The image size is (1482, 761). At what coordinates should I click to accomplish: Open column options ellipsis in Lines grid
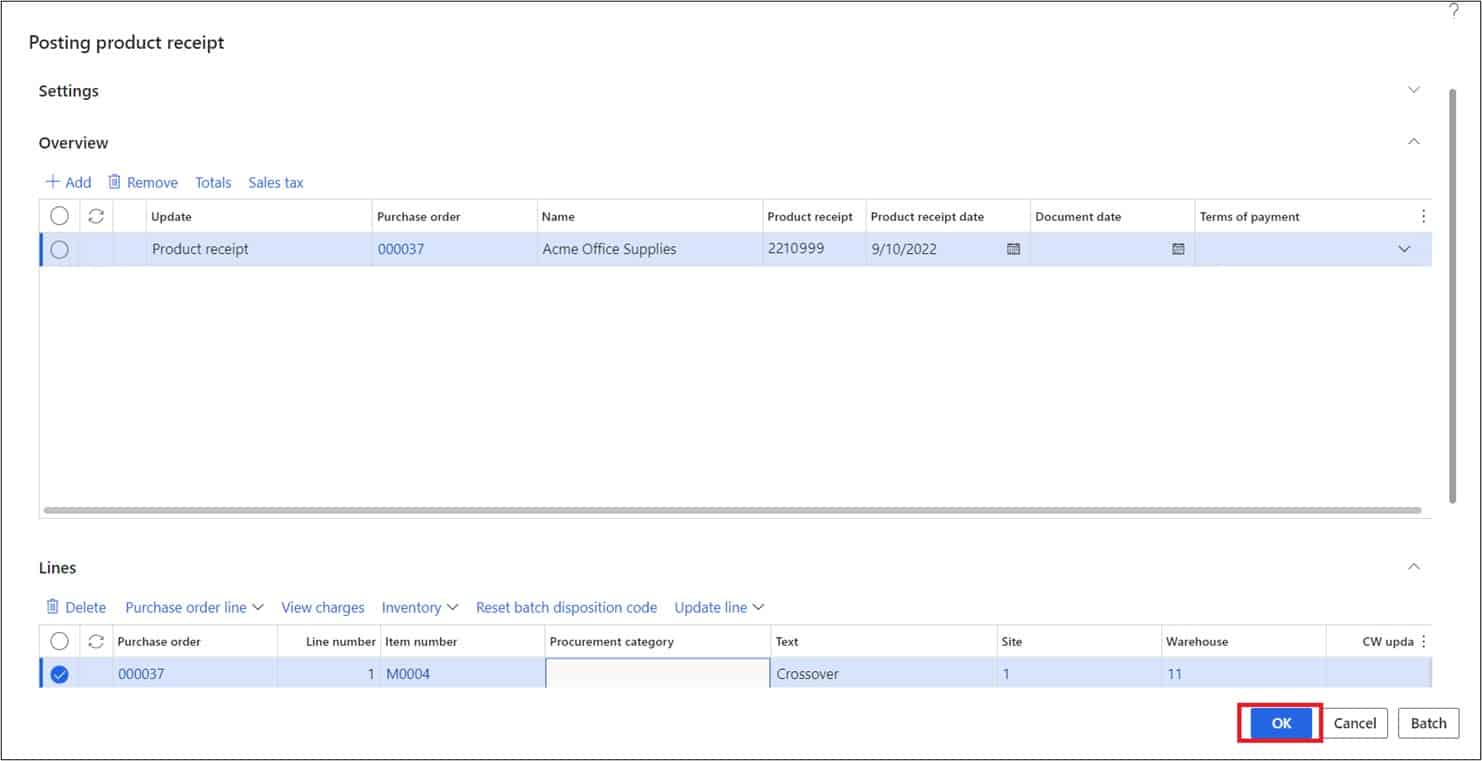click(1423, 641)
